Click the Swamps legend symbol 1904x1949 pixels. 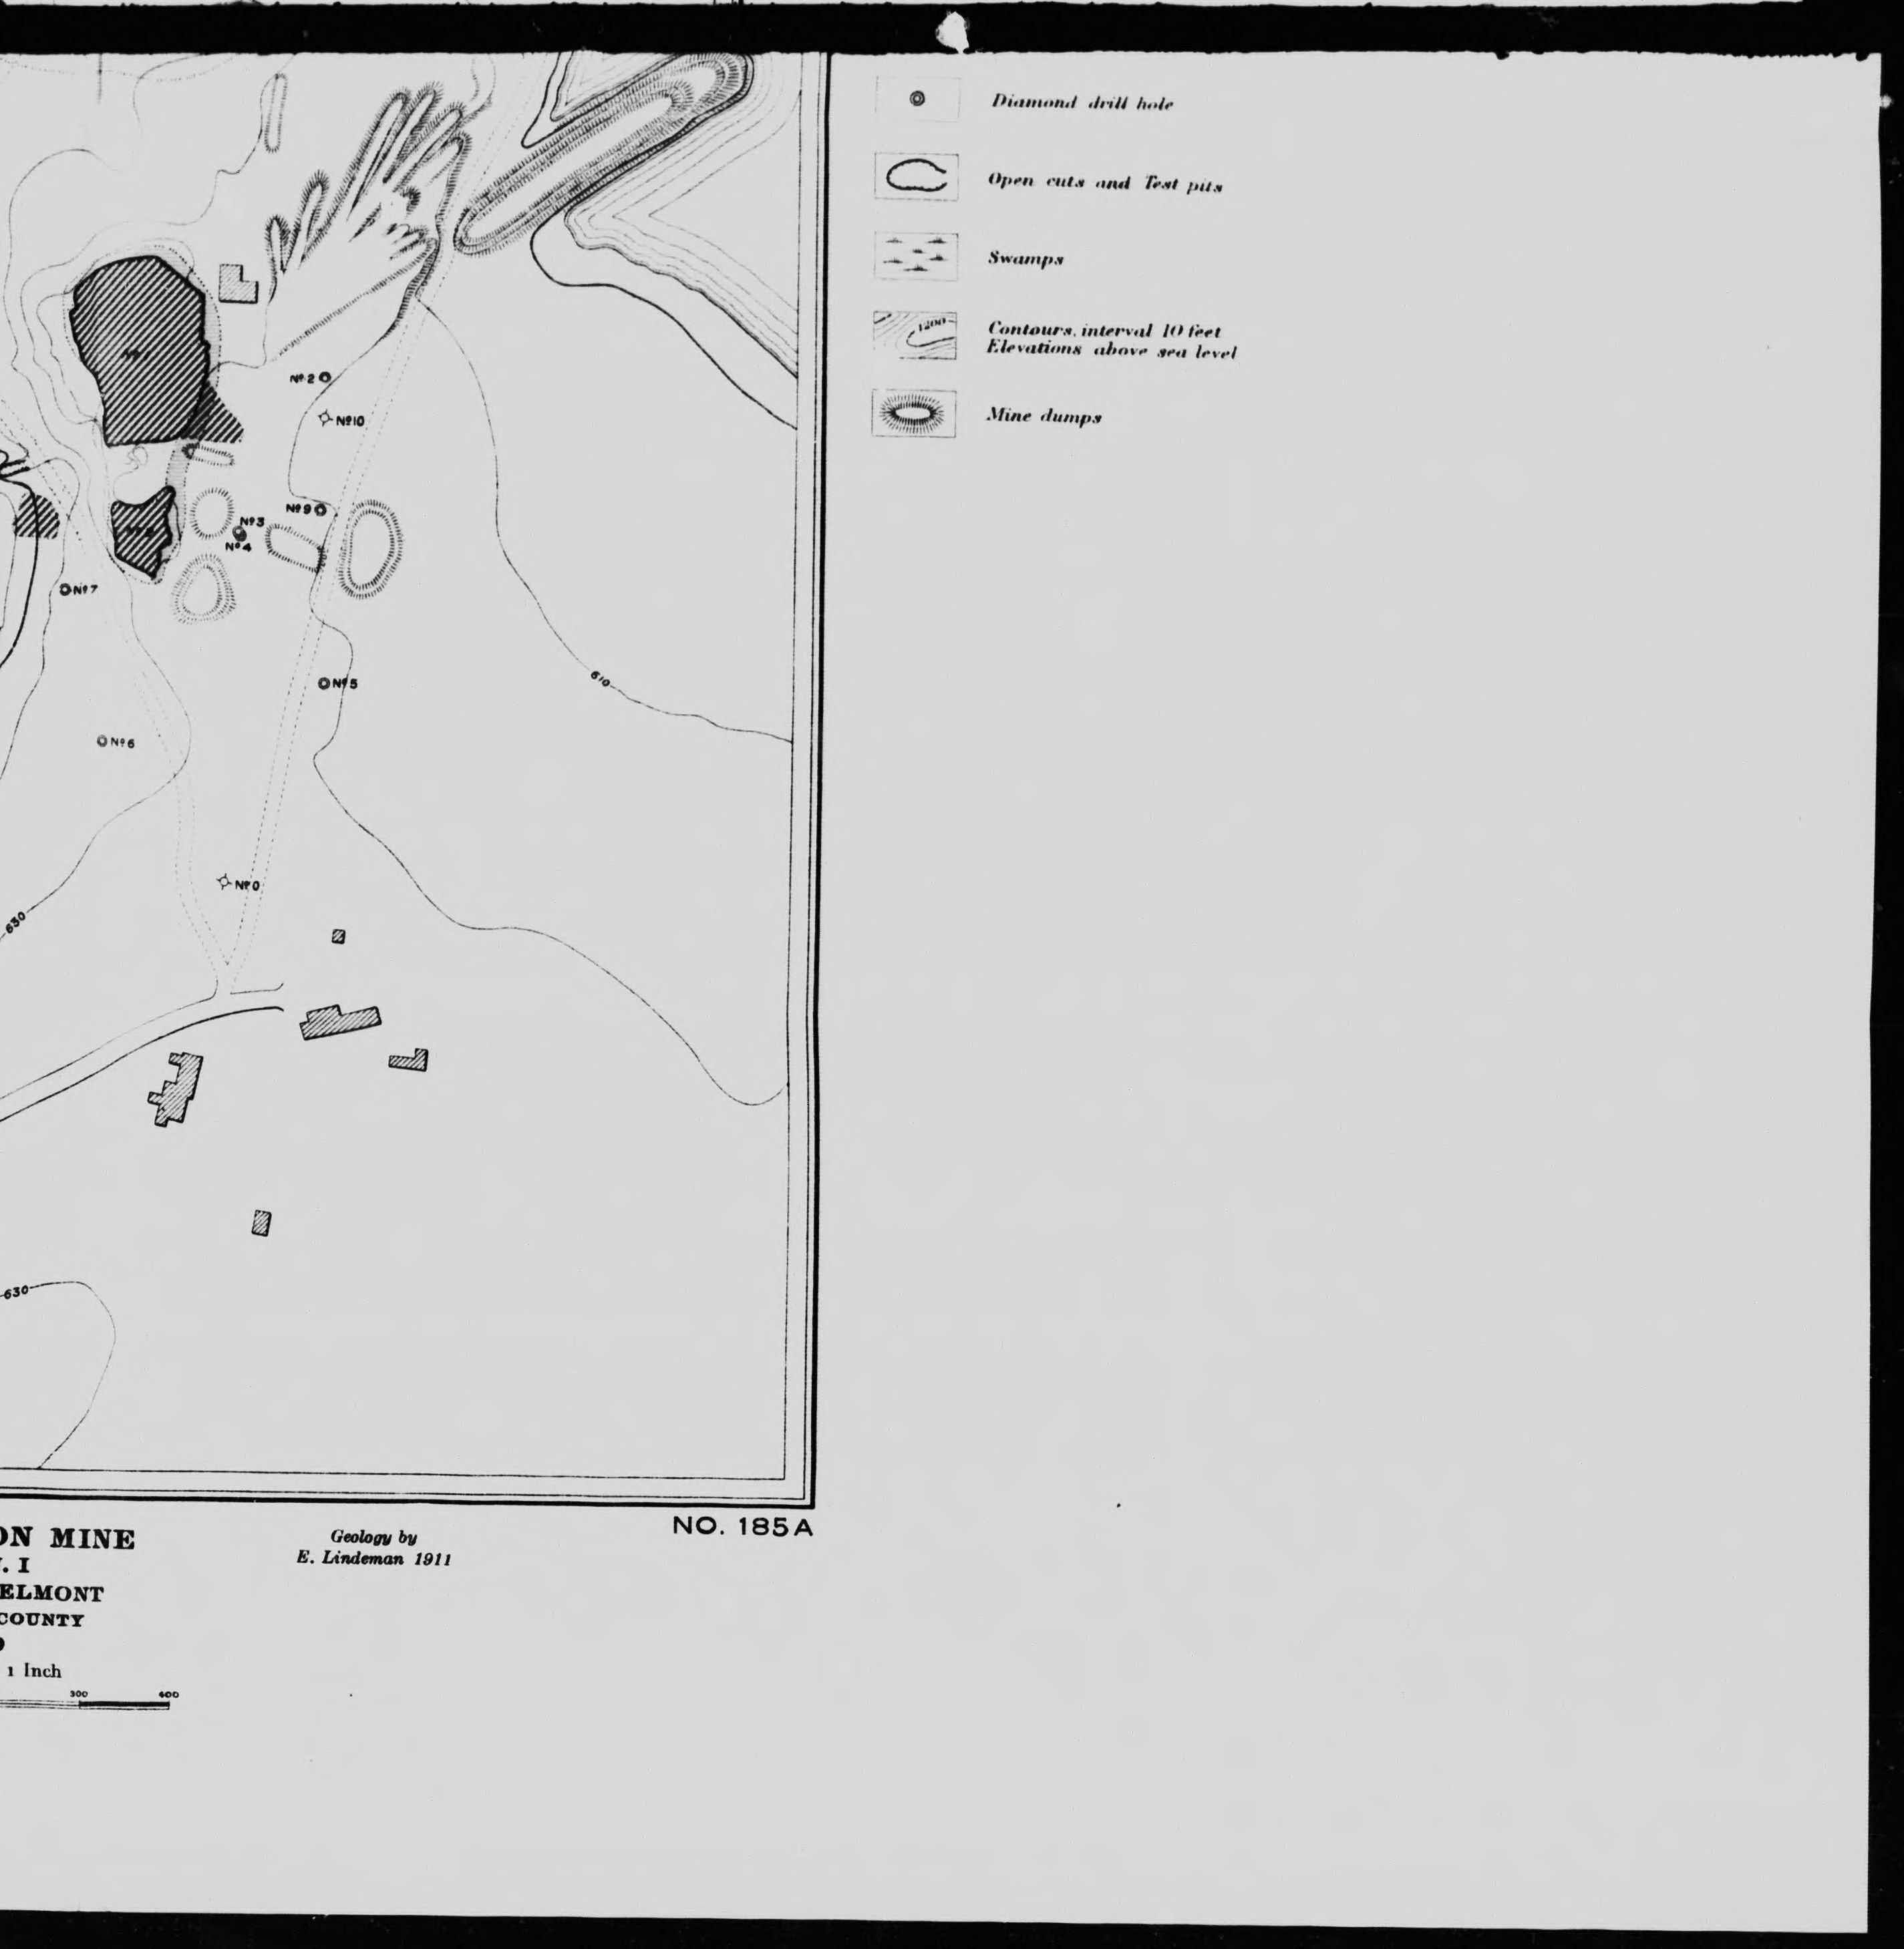pyautogui.click(x=916, y=256)
